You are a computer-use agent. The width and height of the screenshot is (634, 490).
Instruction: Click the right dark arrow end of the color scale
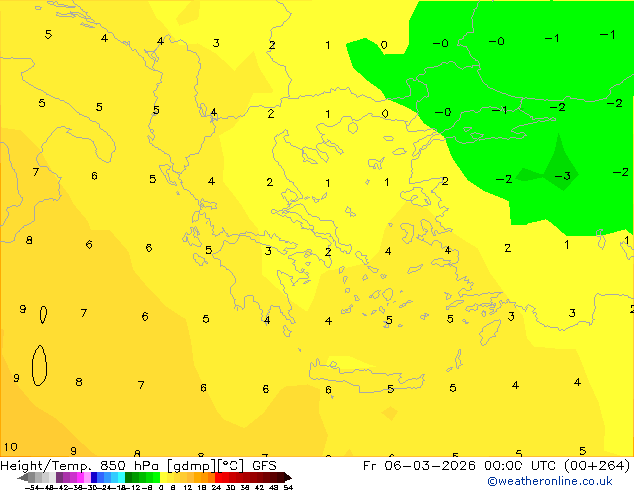tap(287, 477)
